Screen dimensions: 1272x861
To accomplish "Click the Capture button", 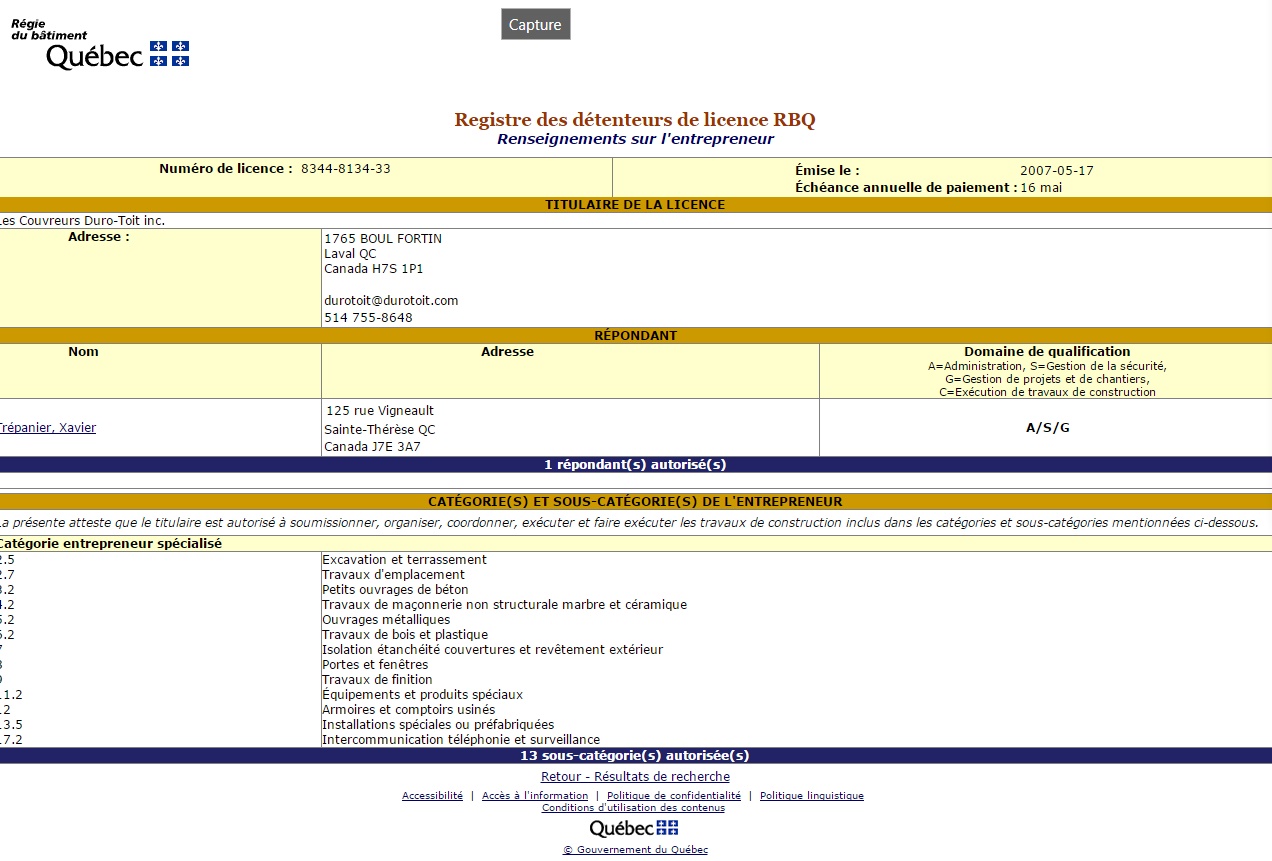I will (535, 24).
